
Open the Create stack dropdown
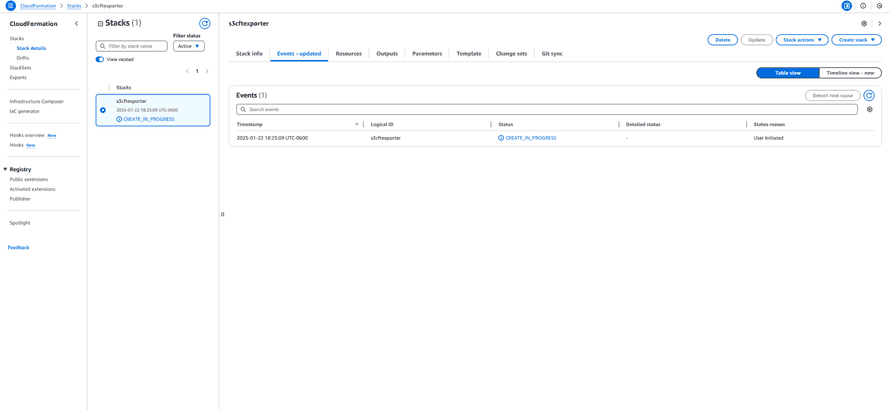tap(856, 40)
